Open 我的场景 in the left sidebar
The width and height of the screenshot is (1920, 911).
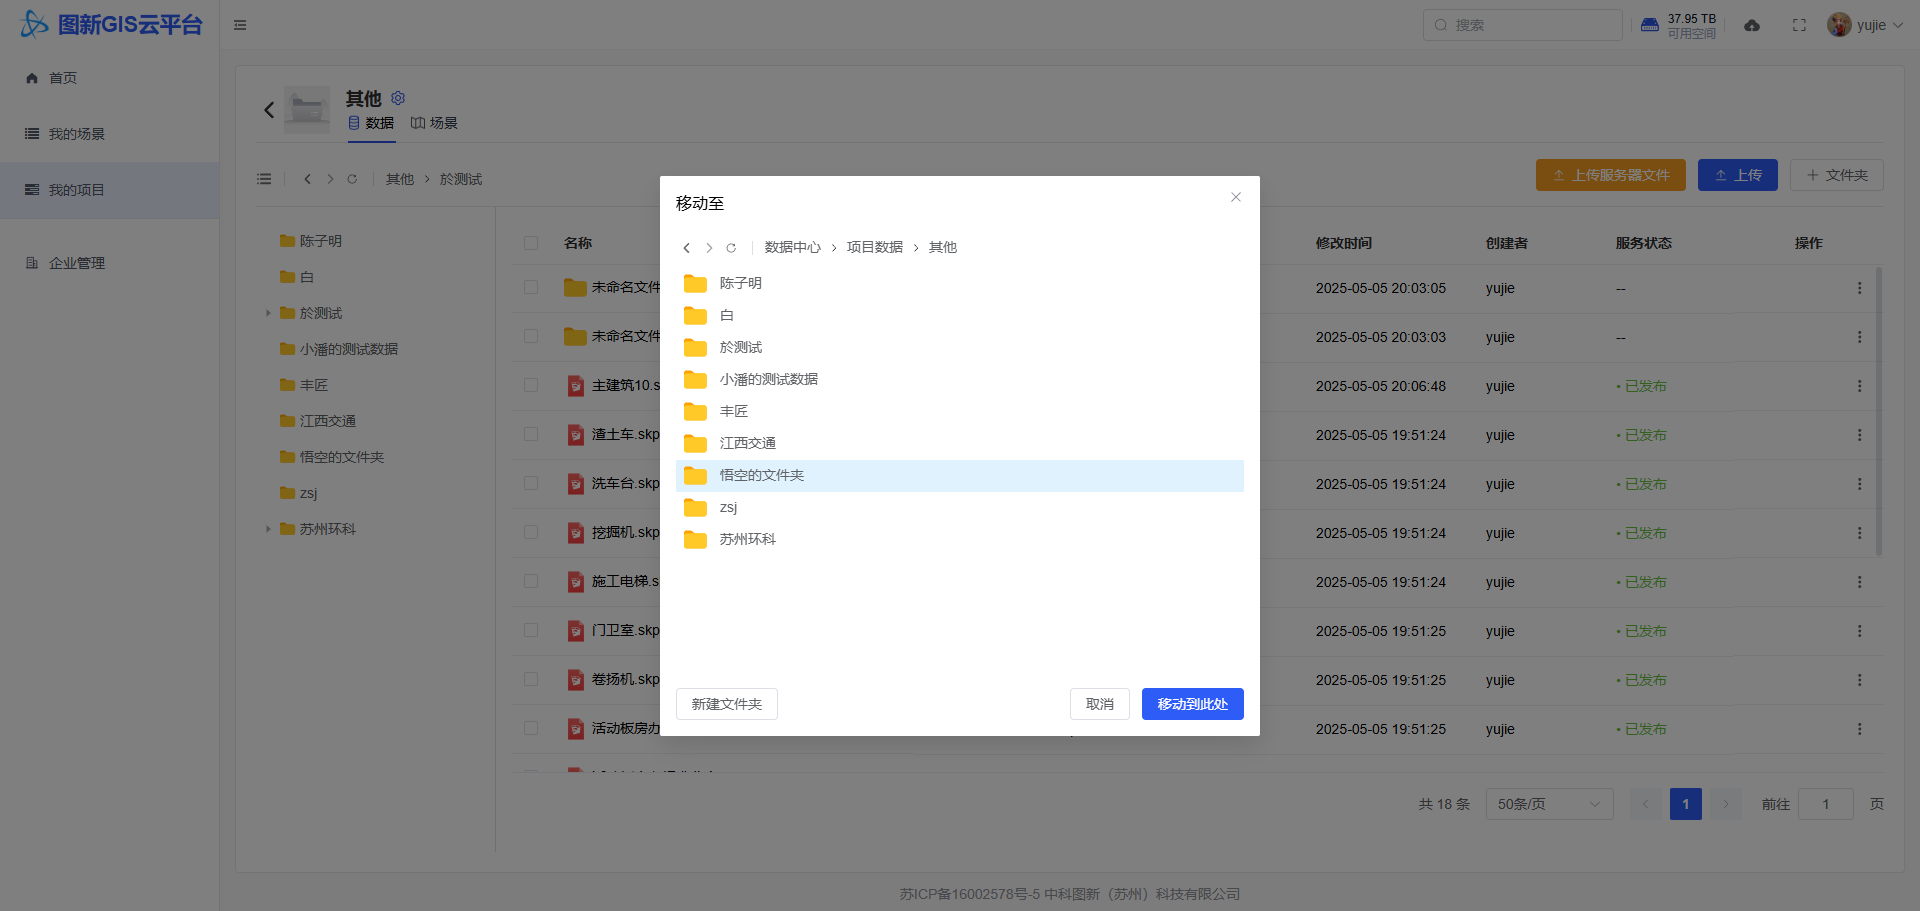pyautogui.click(x=110, y=134)
